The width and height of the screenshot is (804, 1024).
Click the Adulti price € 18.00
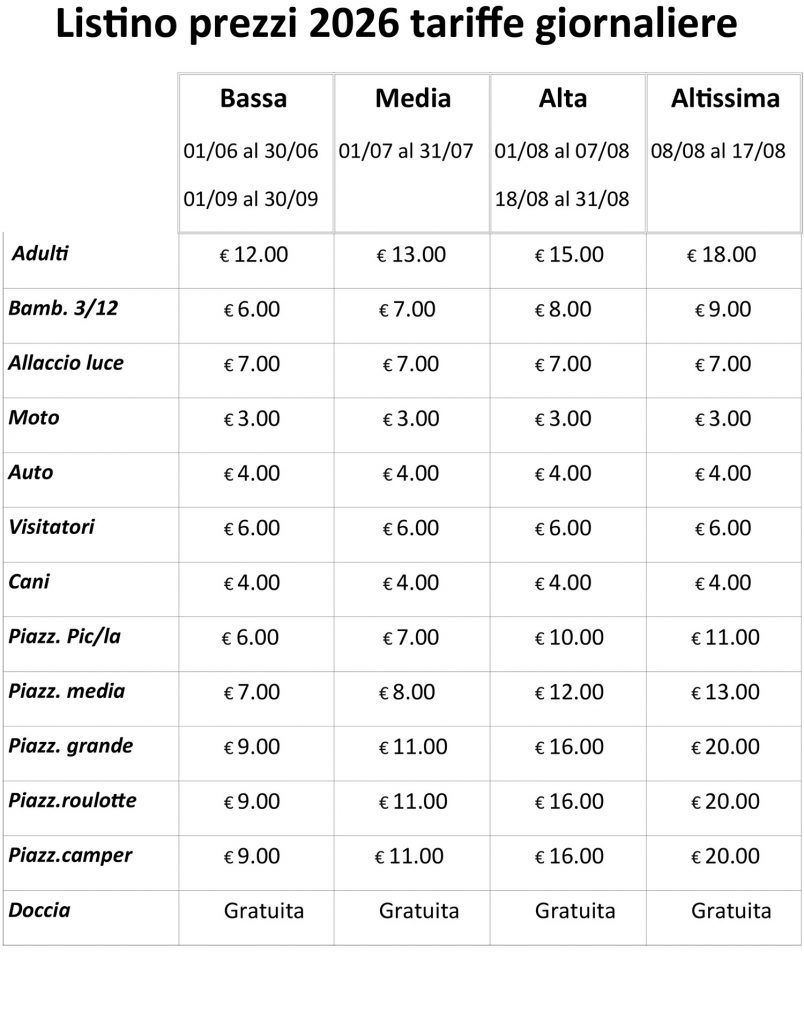(721, 255)
